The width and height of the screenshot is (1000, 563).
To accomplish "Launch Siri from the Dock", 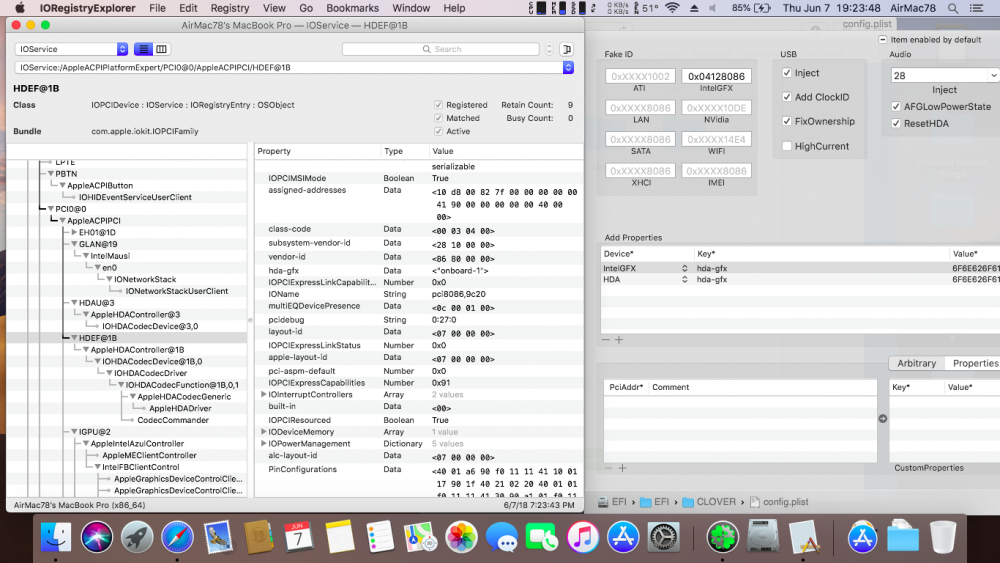I will (96, 537).
